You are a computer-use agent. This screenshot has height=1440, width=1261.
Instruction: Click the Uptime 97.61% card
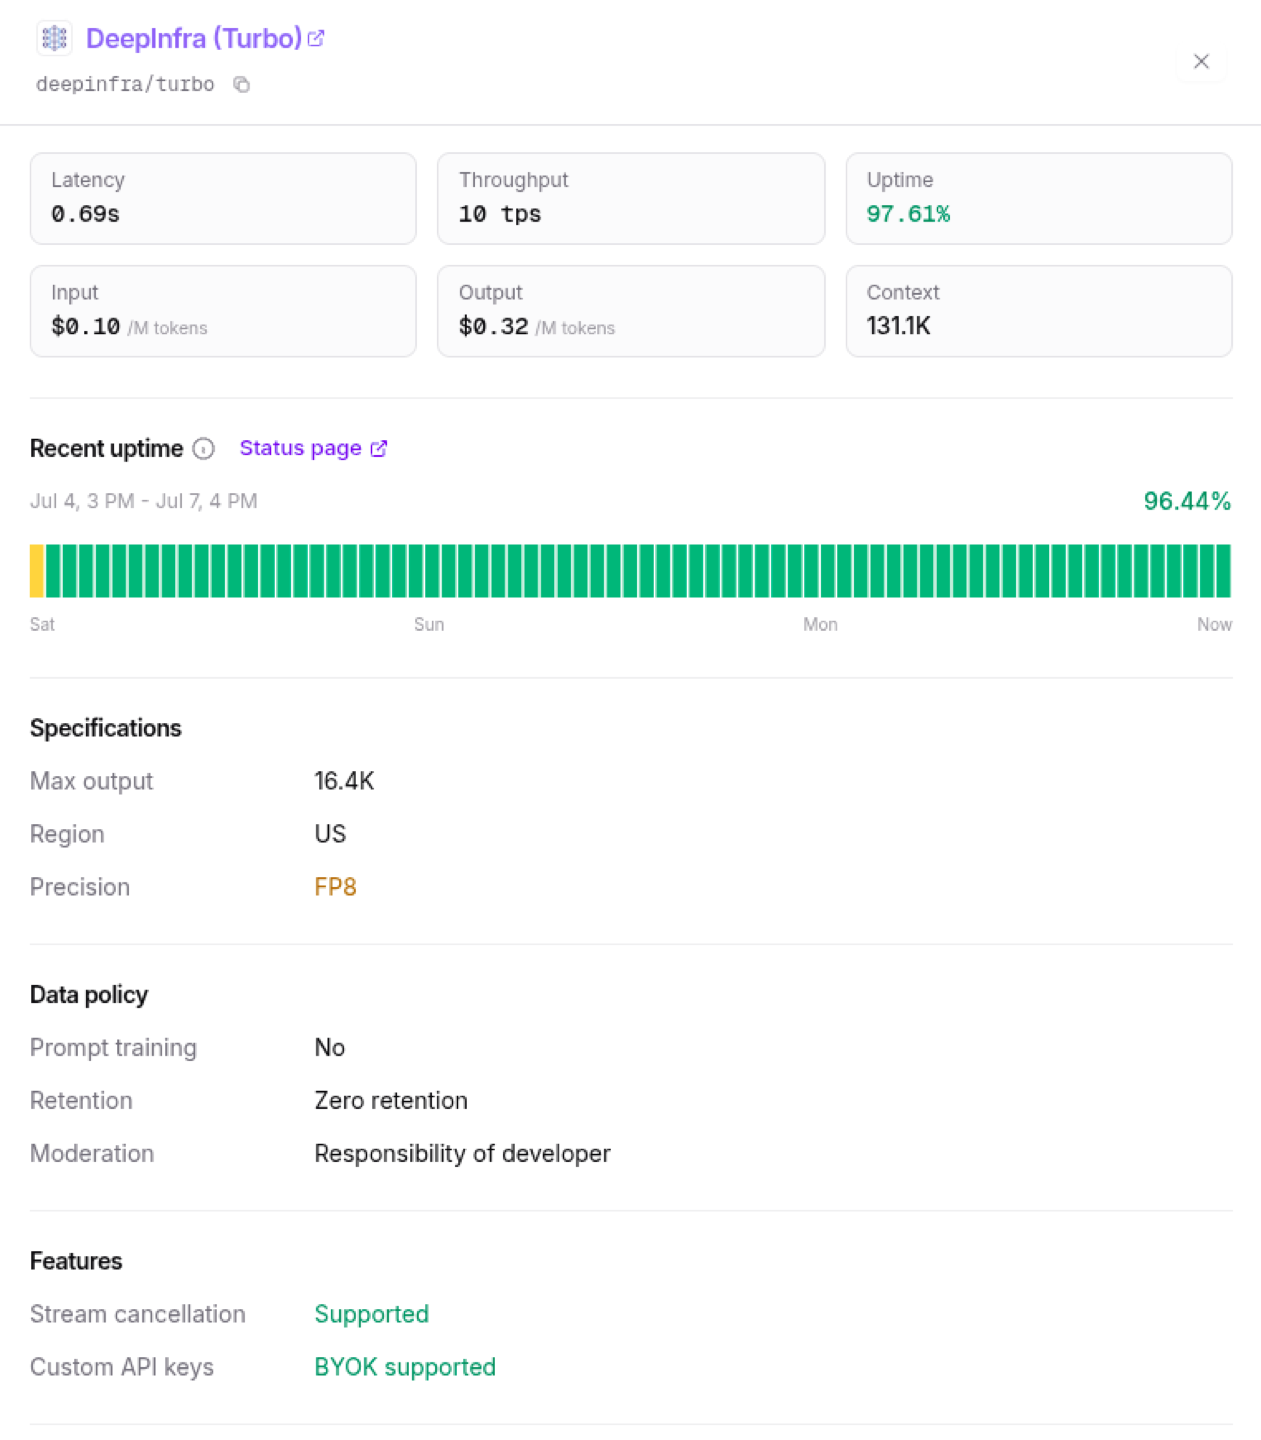[1039, 198]
